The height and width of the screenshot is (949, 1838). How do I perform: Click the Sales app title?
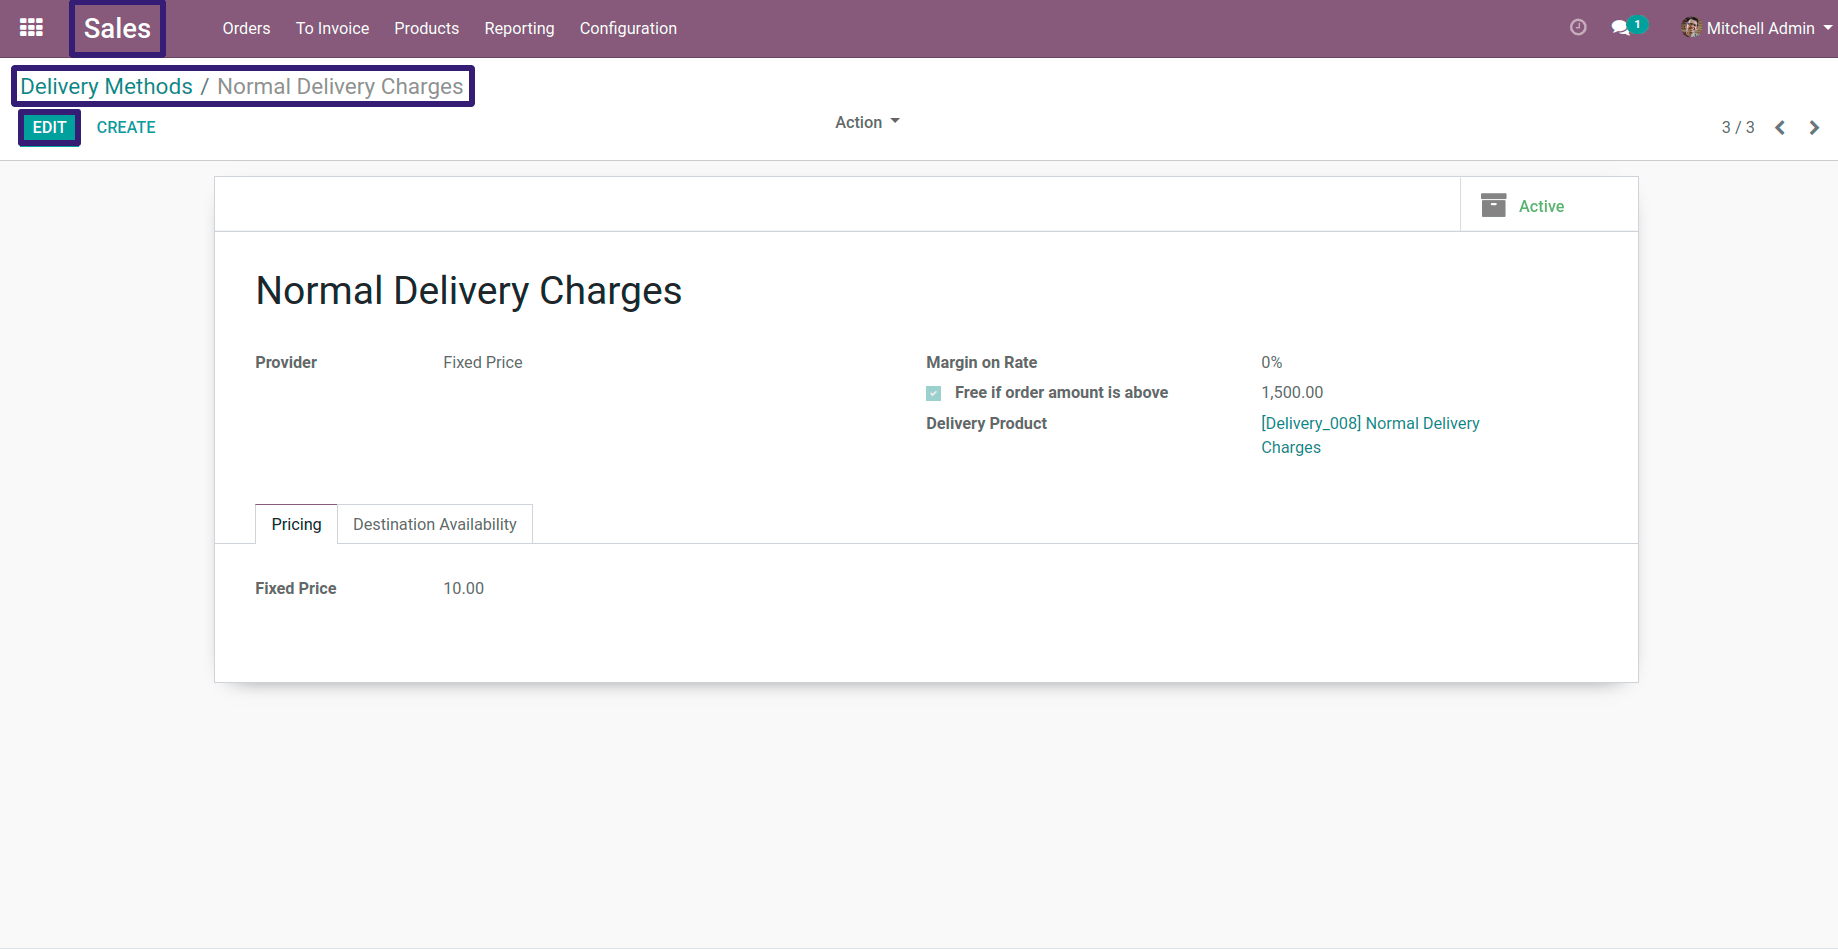[x=117, y=28]
